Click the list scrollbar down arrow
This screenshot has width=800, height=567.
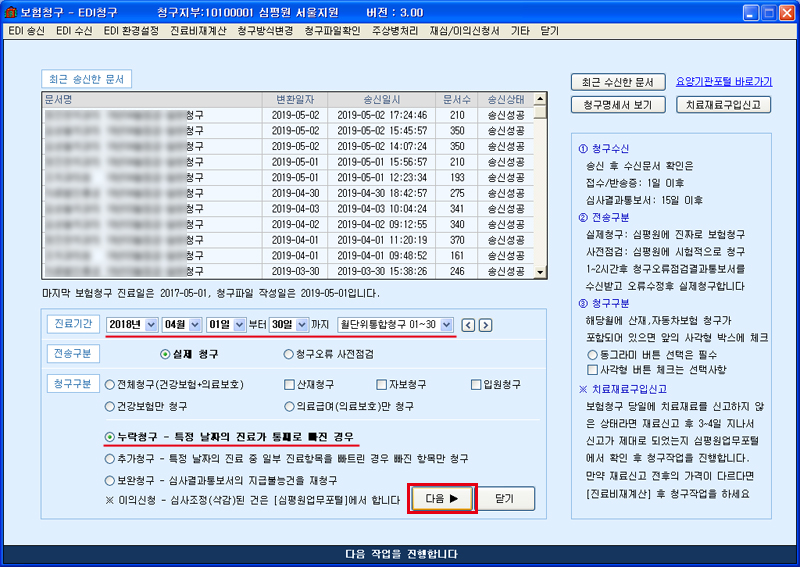point(540,272)
